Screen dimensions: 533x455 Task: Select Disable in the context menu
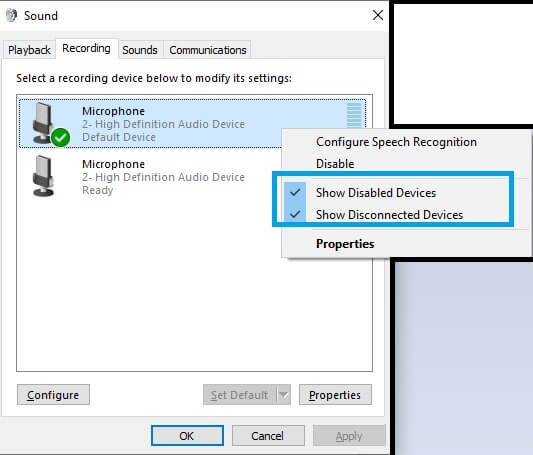(x=335, y=164)
